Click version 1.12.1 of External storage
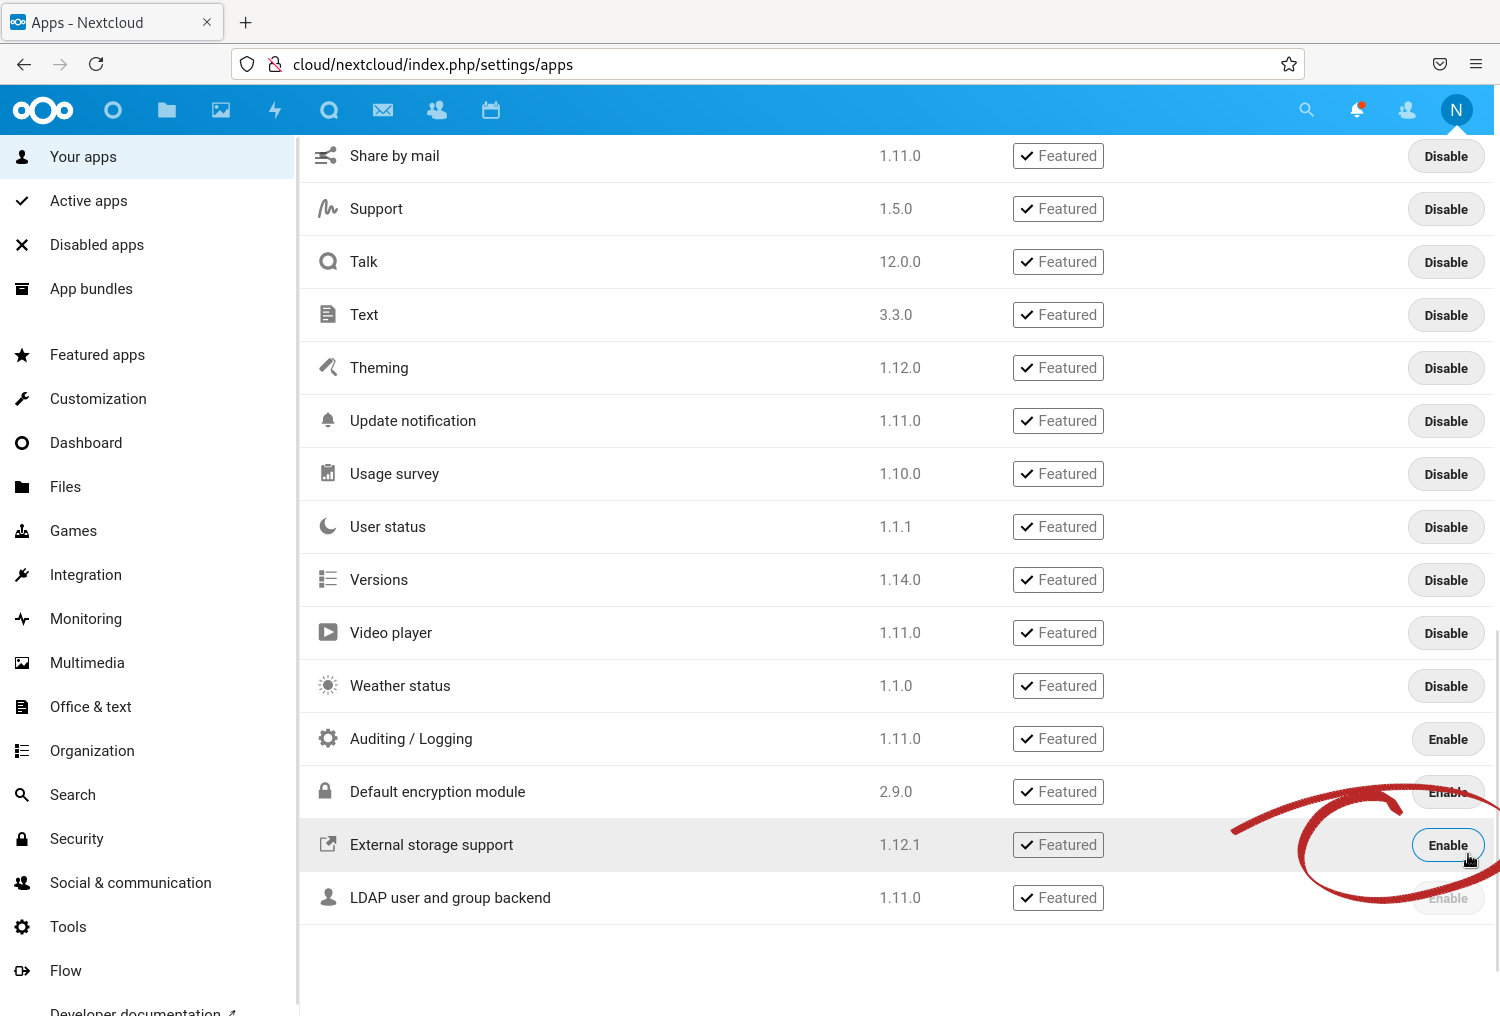 900,845
